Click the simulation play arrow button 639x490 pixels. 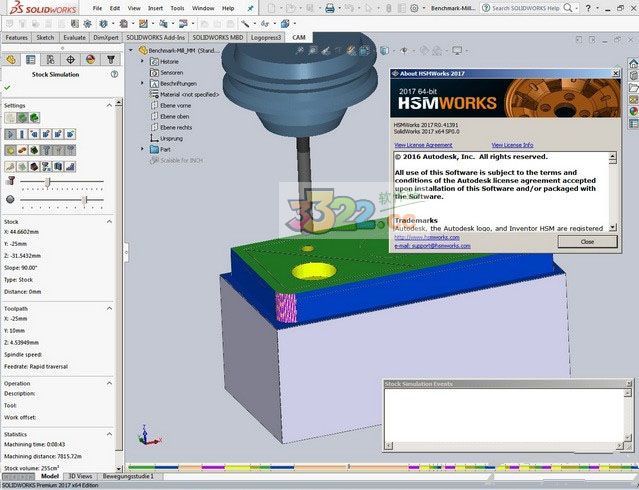(x=10, y=134)
